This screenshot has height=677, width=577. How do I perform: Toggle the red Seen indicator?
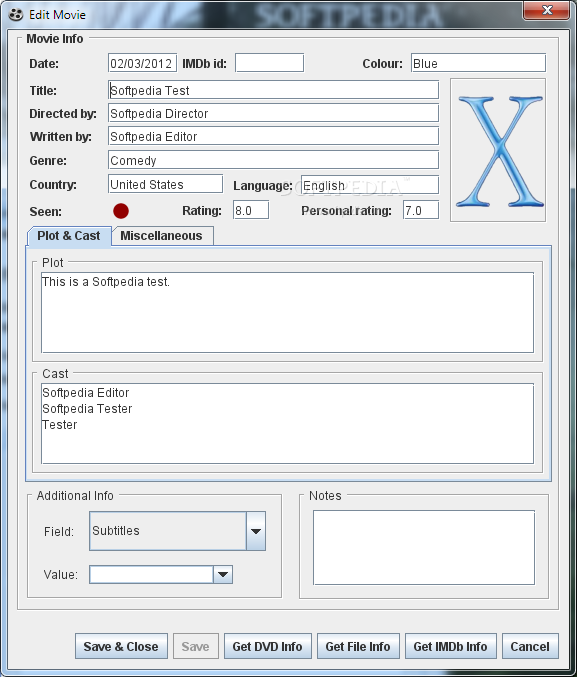(x=121, y=211)
